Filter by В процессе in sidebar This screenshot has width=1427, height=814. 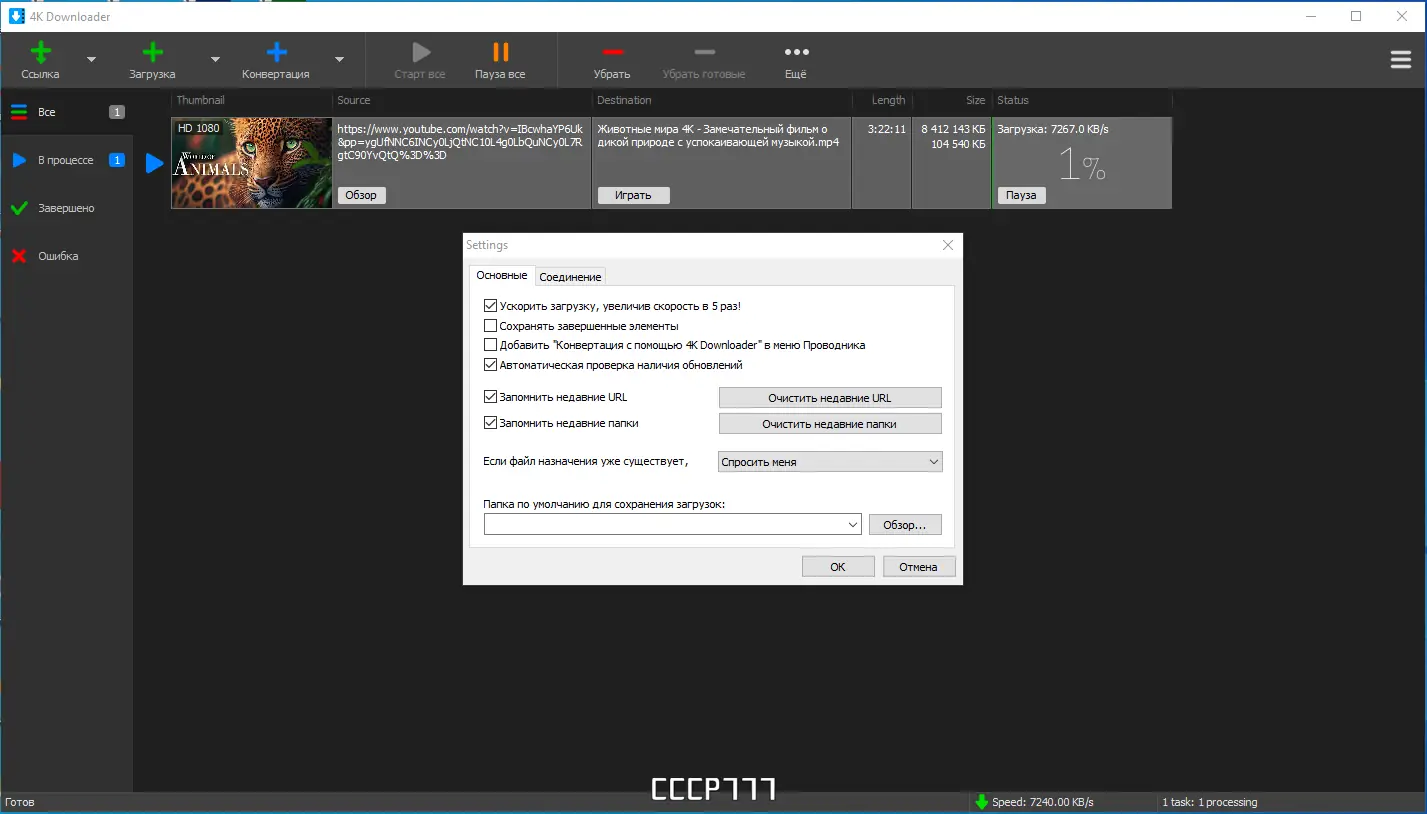66,160
